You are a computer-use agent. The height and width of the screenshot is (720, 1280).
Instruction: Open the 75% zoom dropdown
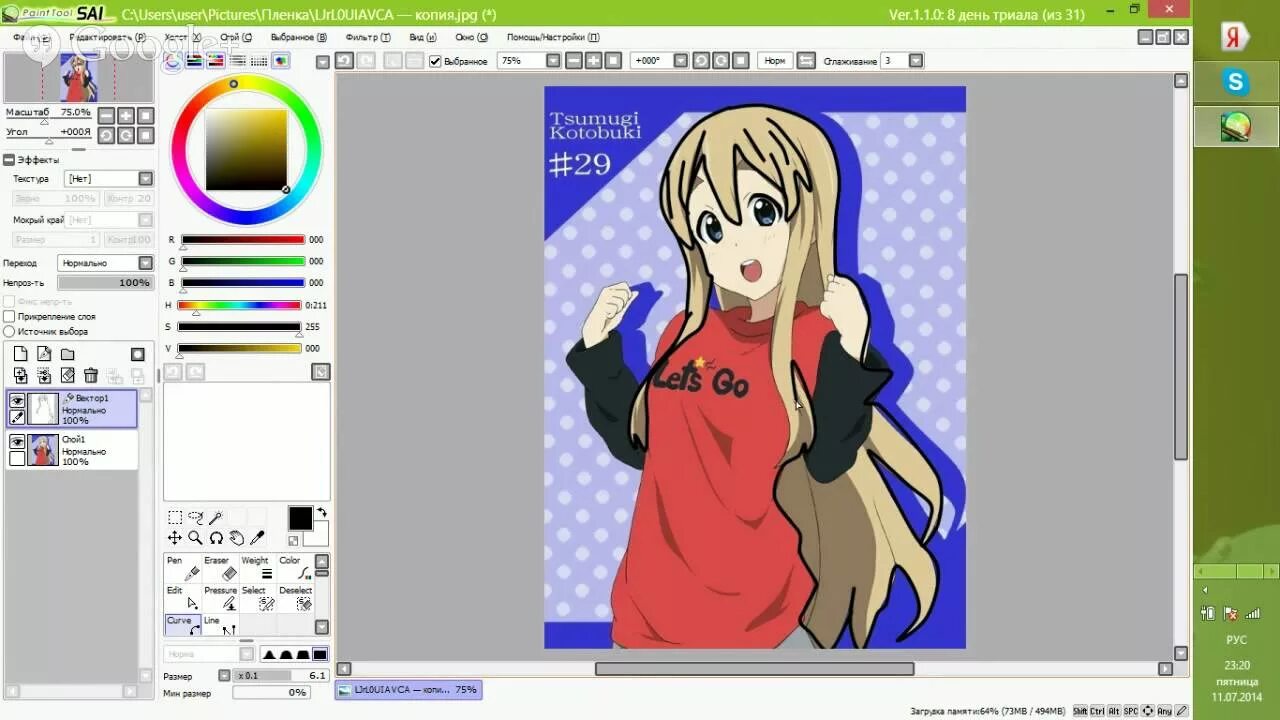coord(553,61)
